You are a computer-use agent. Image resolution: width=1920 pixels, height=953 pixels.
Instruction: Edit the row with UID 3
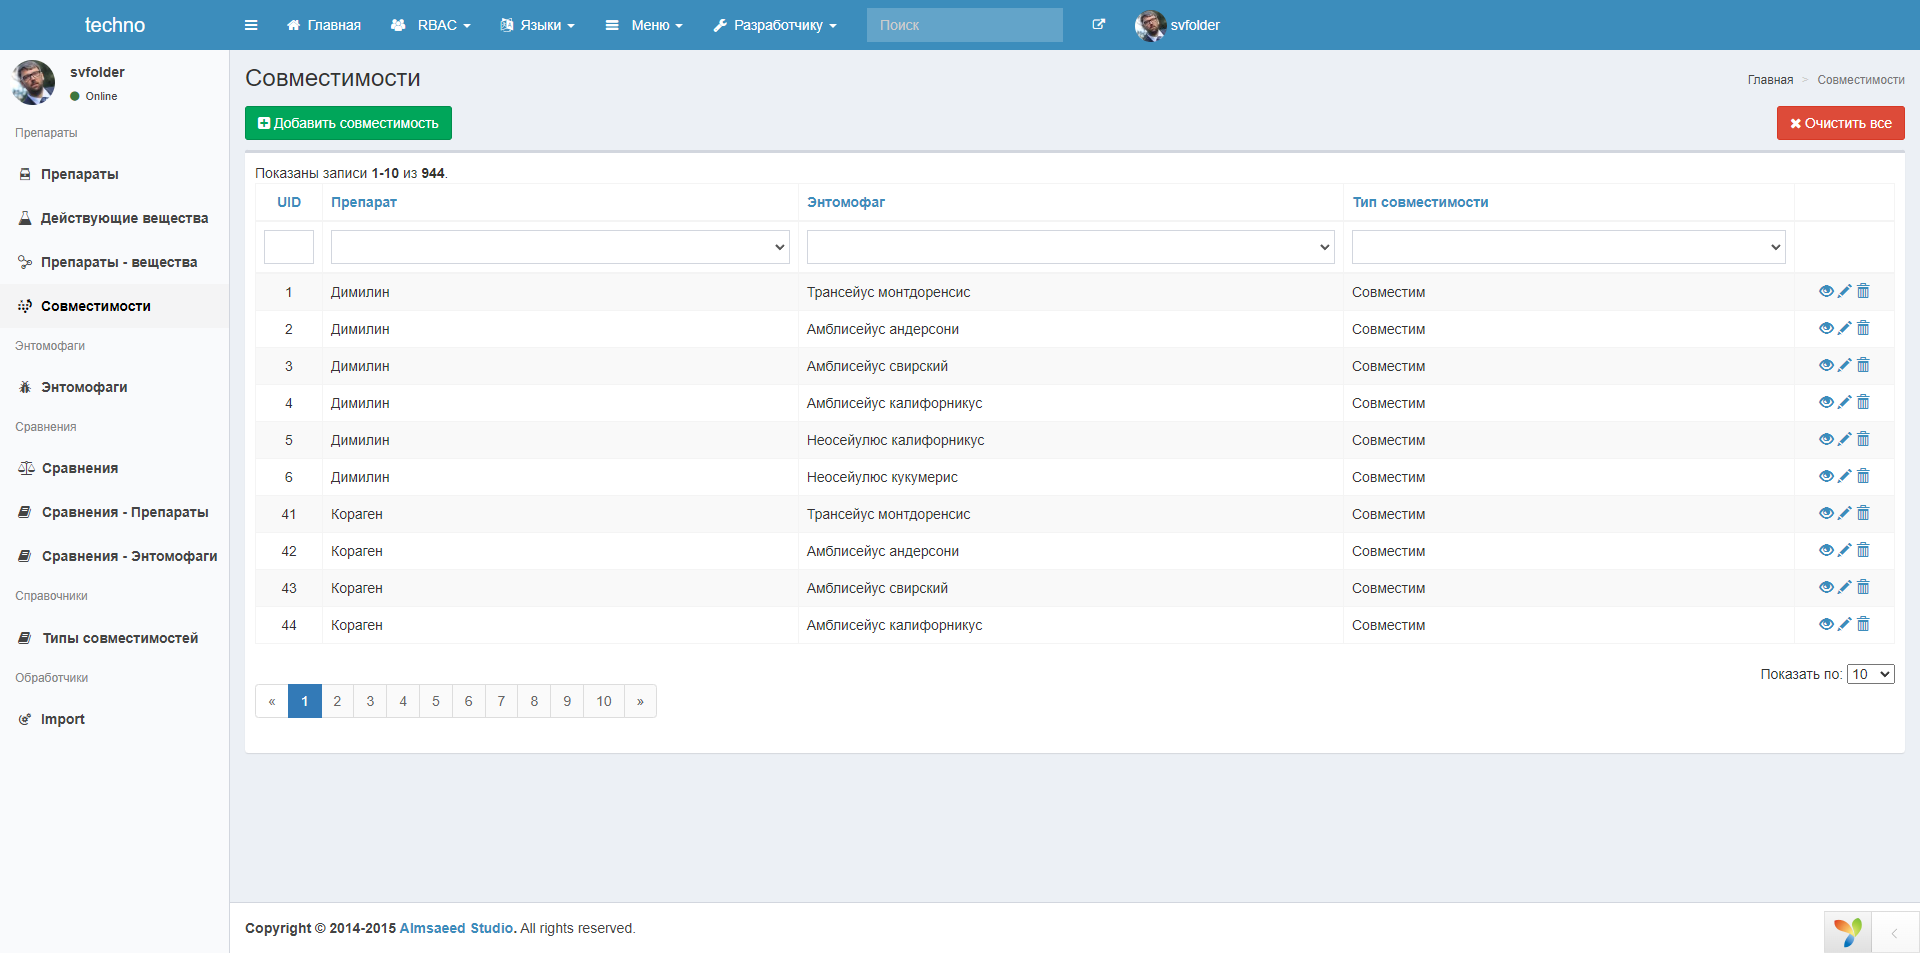coord(1844,365)
